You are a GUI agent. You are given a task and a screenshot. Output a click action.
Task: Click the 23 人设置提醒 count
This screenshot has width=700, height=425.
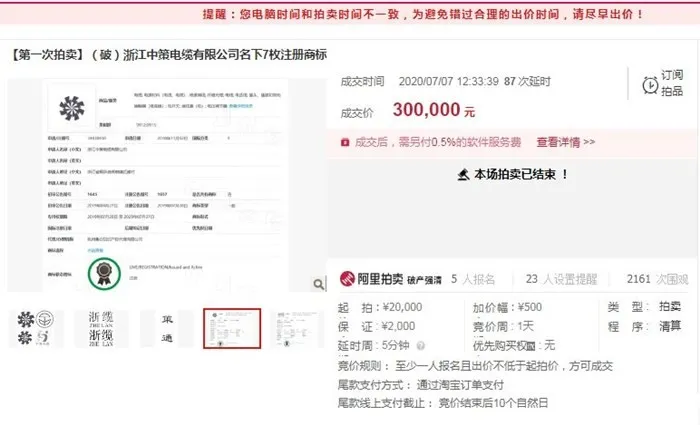(x=561, y=279)
